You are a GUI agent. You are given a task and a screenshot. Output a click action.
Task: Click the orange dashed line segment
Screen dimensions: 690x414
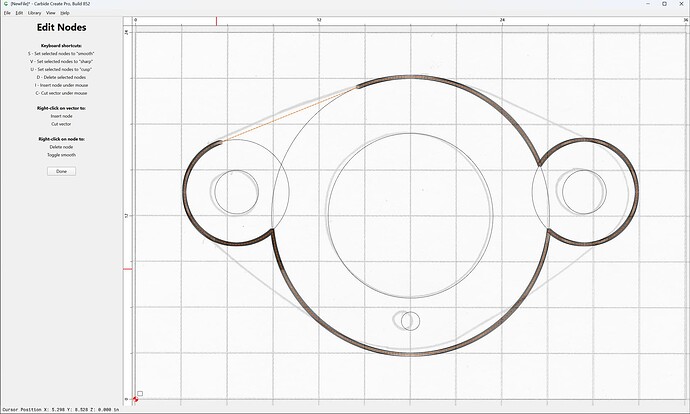pyautogui.click(x=289, y=114)
